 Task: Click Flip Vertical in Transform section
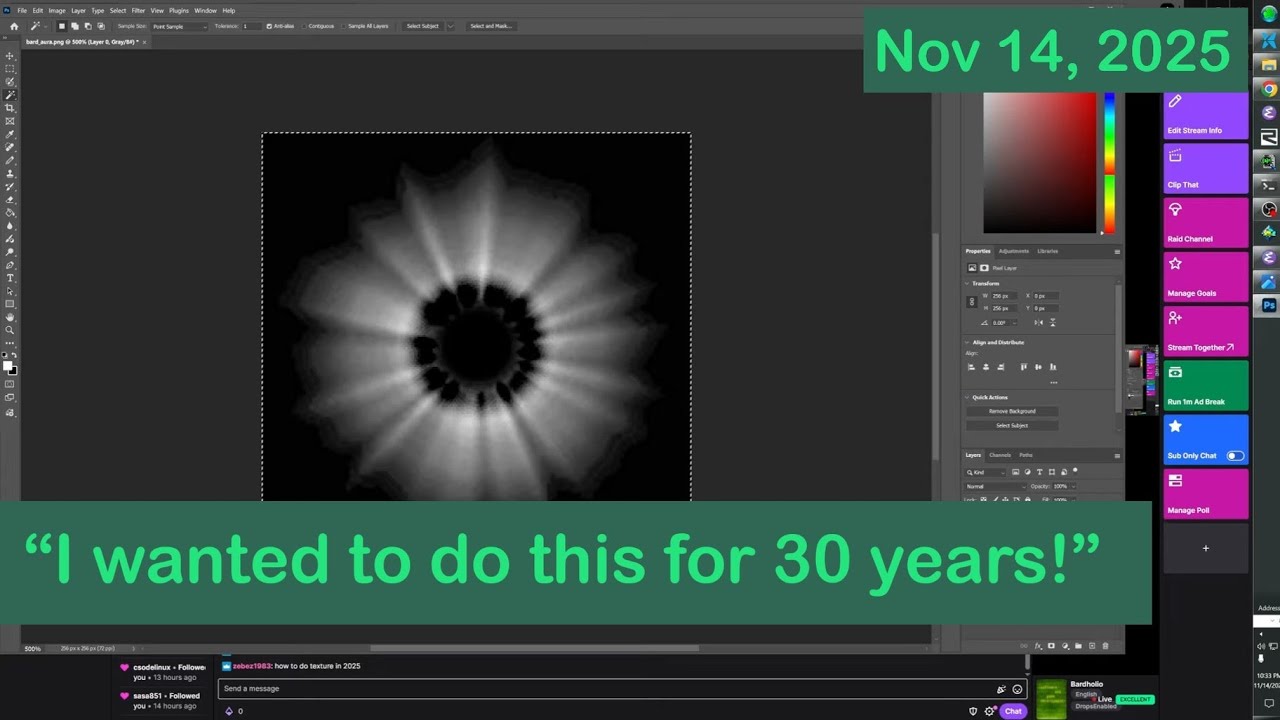[x=1053, y=322]
